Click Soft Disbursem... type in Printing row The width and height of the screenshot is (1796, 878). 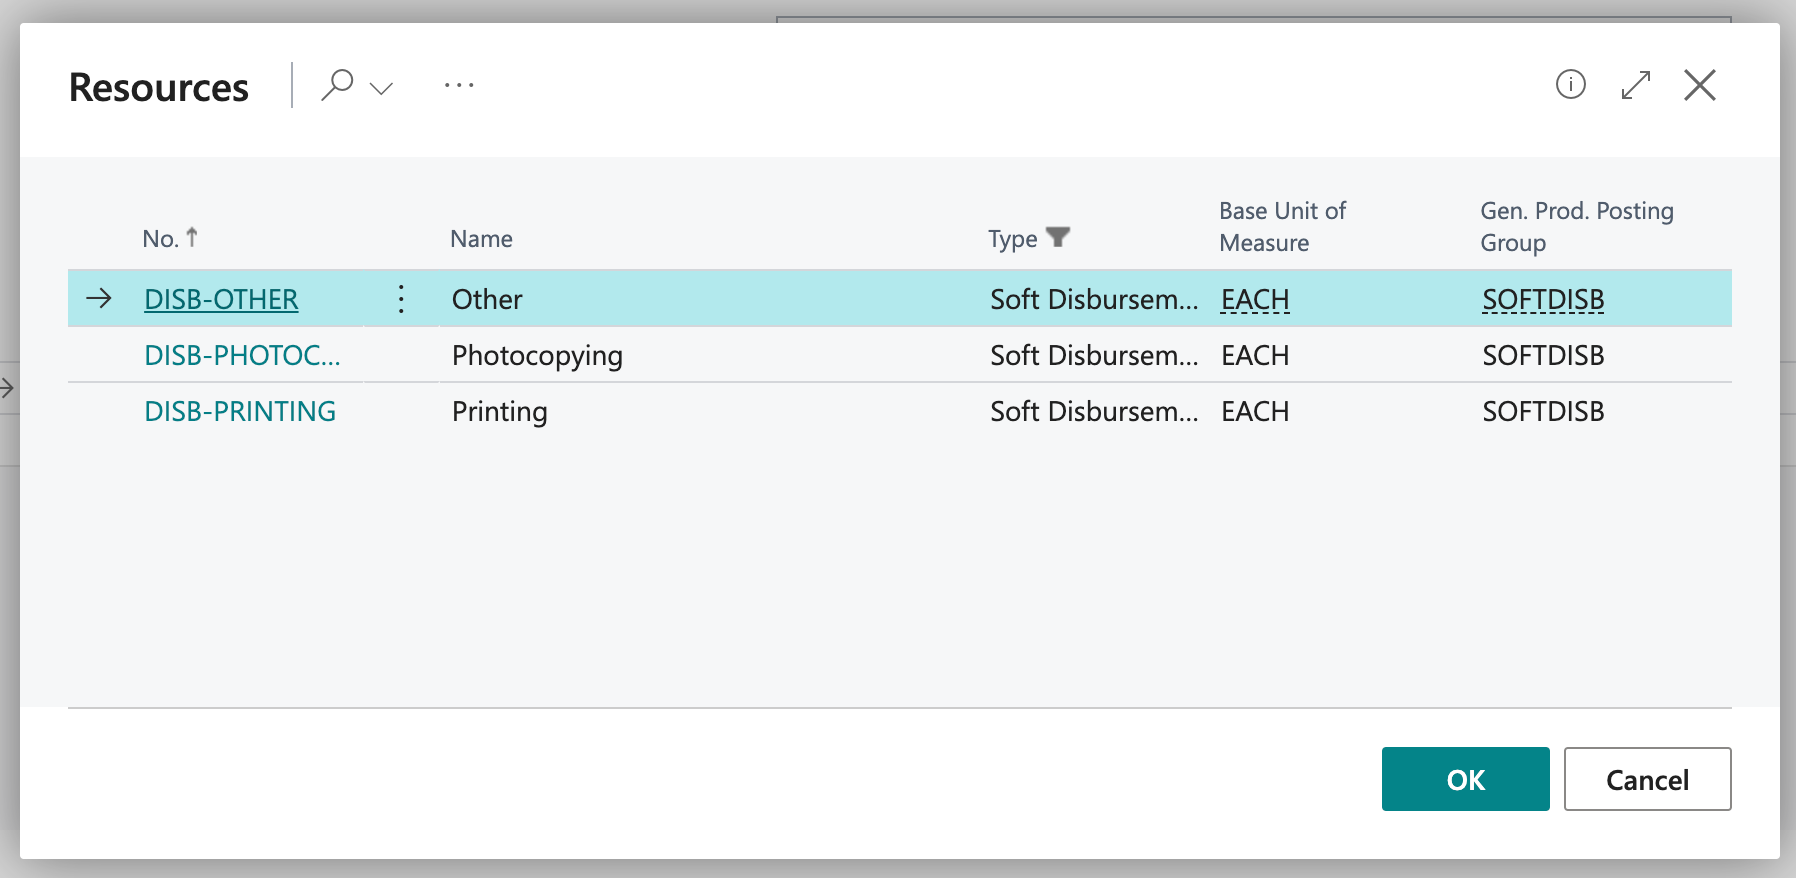pos(1094,411)
